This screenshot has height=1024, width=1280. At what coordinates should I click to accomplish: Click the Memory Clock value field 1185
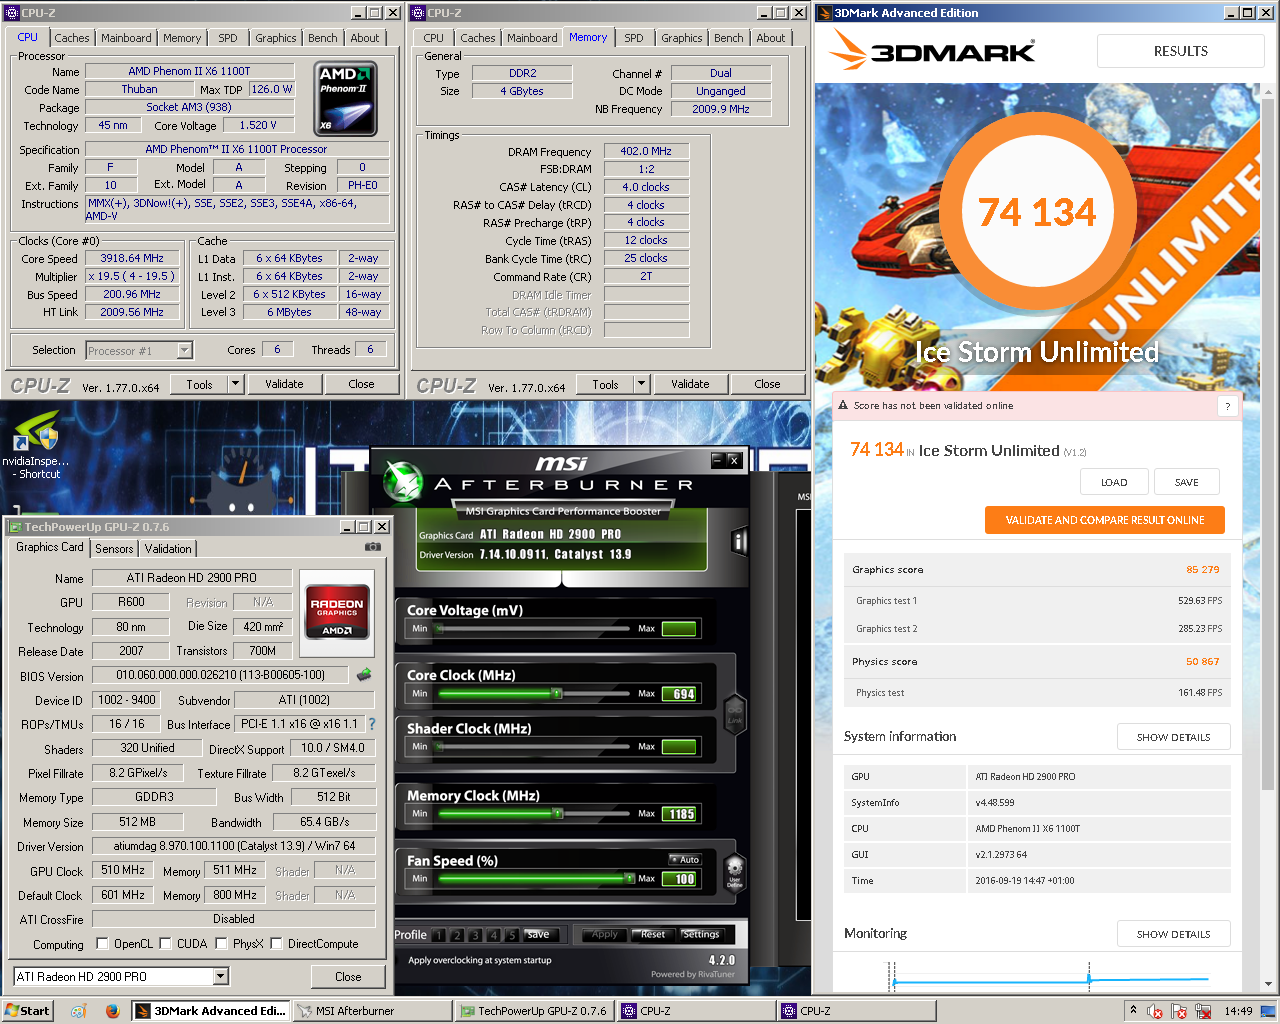click(x=680, y=814)
